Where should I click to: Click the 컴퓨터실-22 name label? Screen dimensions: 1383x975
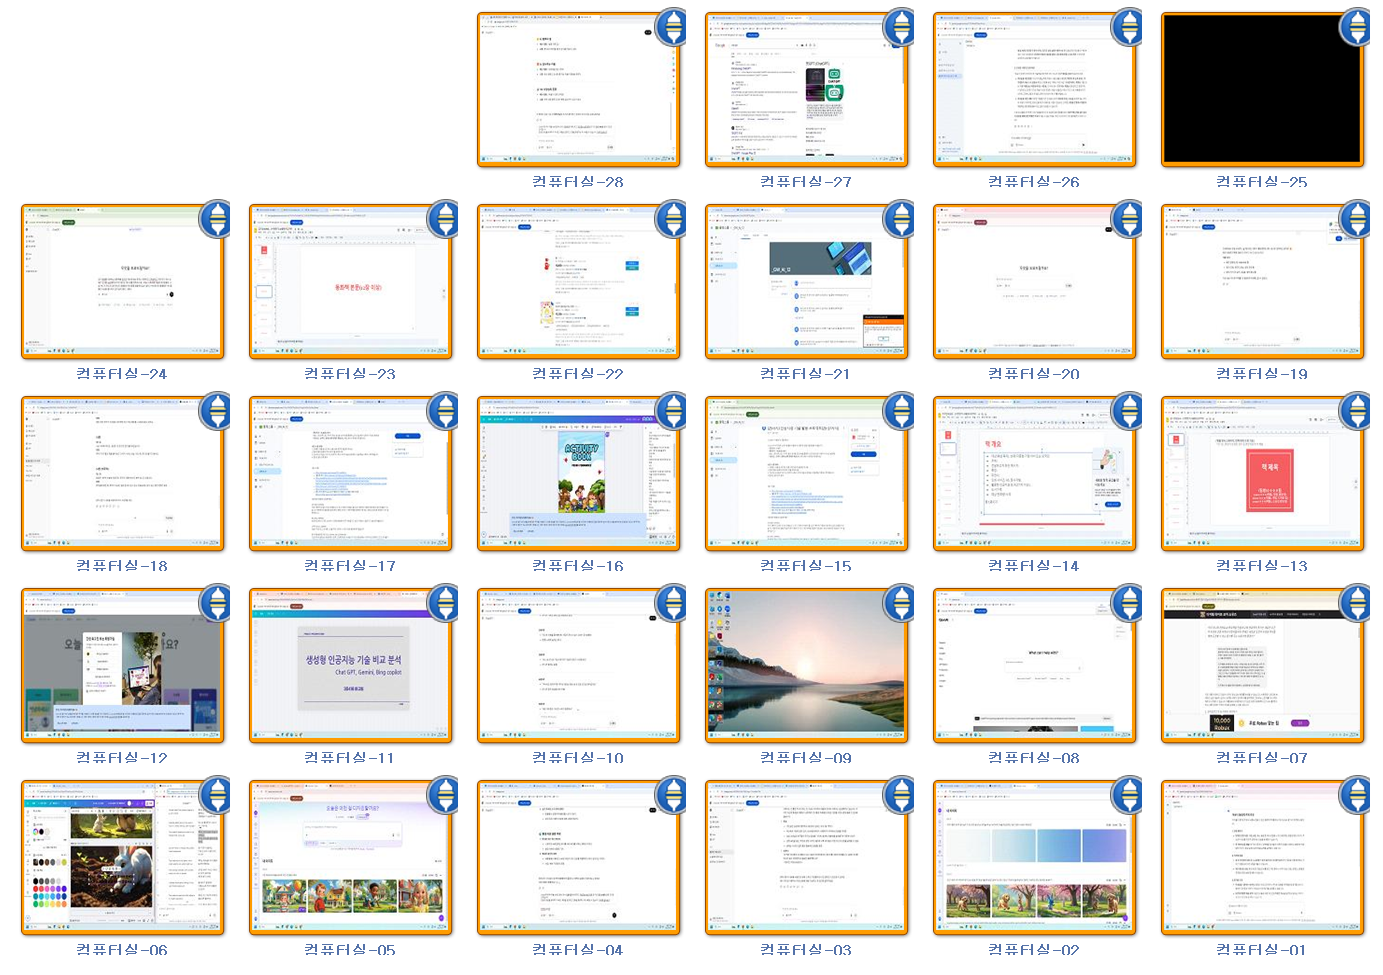point(578,374)
